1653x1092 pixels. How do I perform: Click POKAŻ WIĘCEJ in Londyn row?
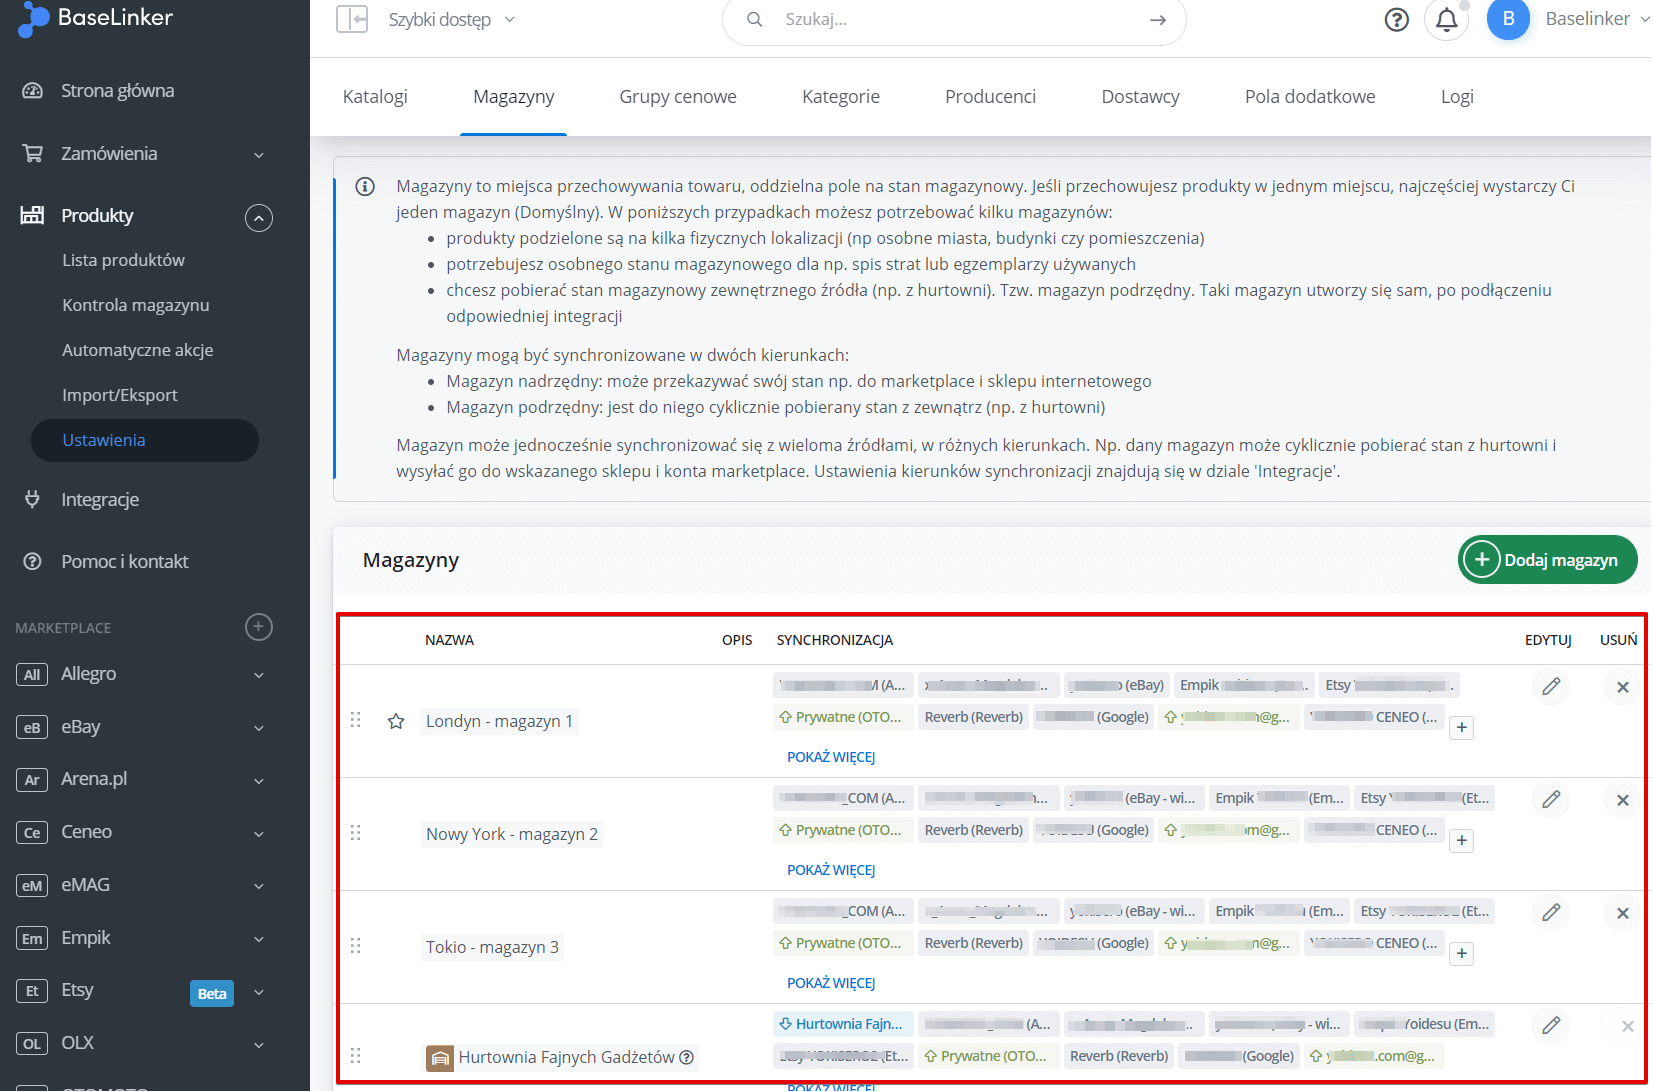pos(831,757)
